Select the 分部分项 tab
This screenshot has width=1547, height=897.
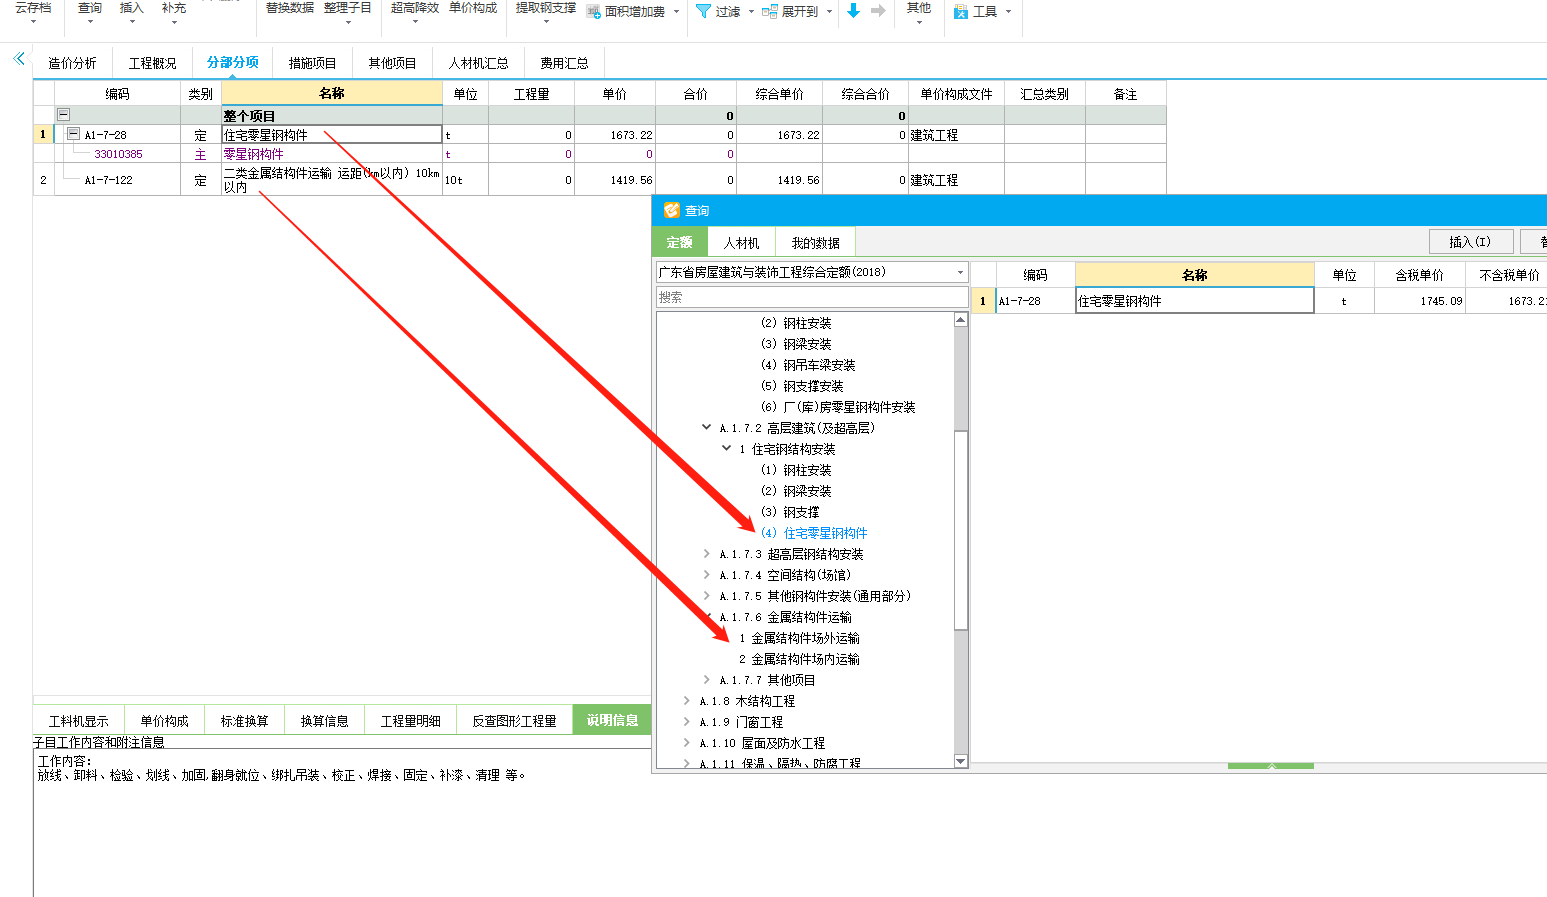click(x=232, y=62)
